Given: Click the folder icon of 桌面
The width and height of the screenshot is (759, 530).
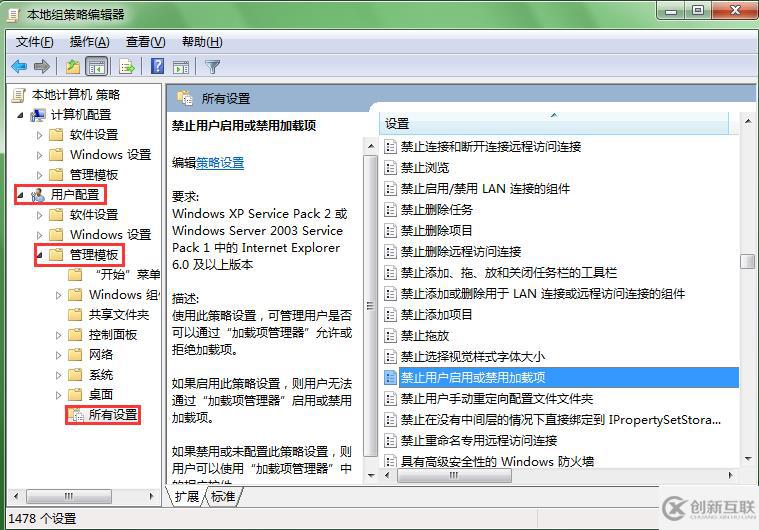Looking at the screenshot, I should click(x=75, y=394).
